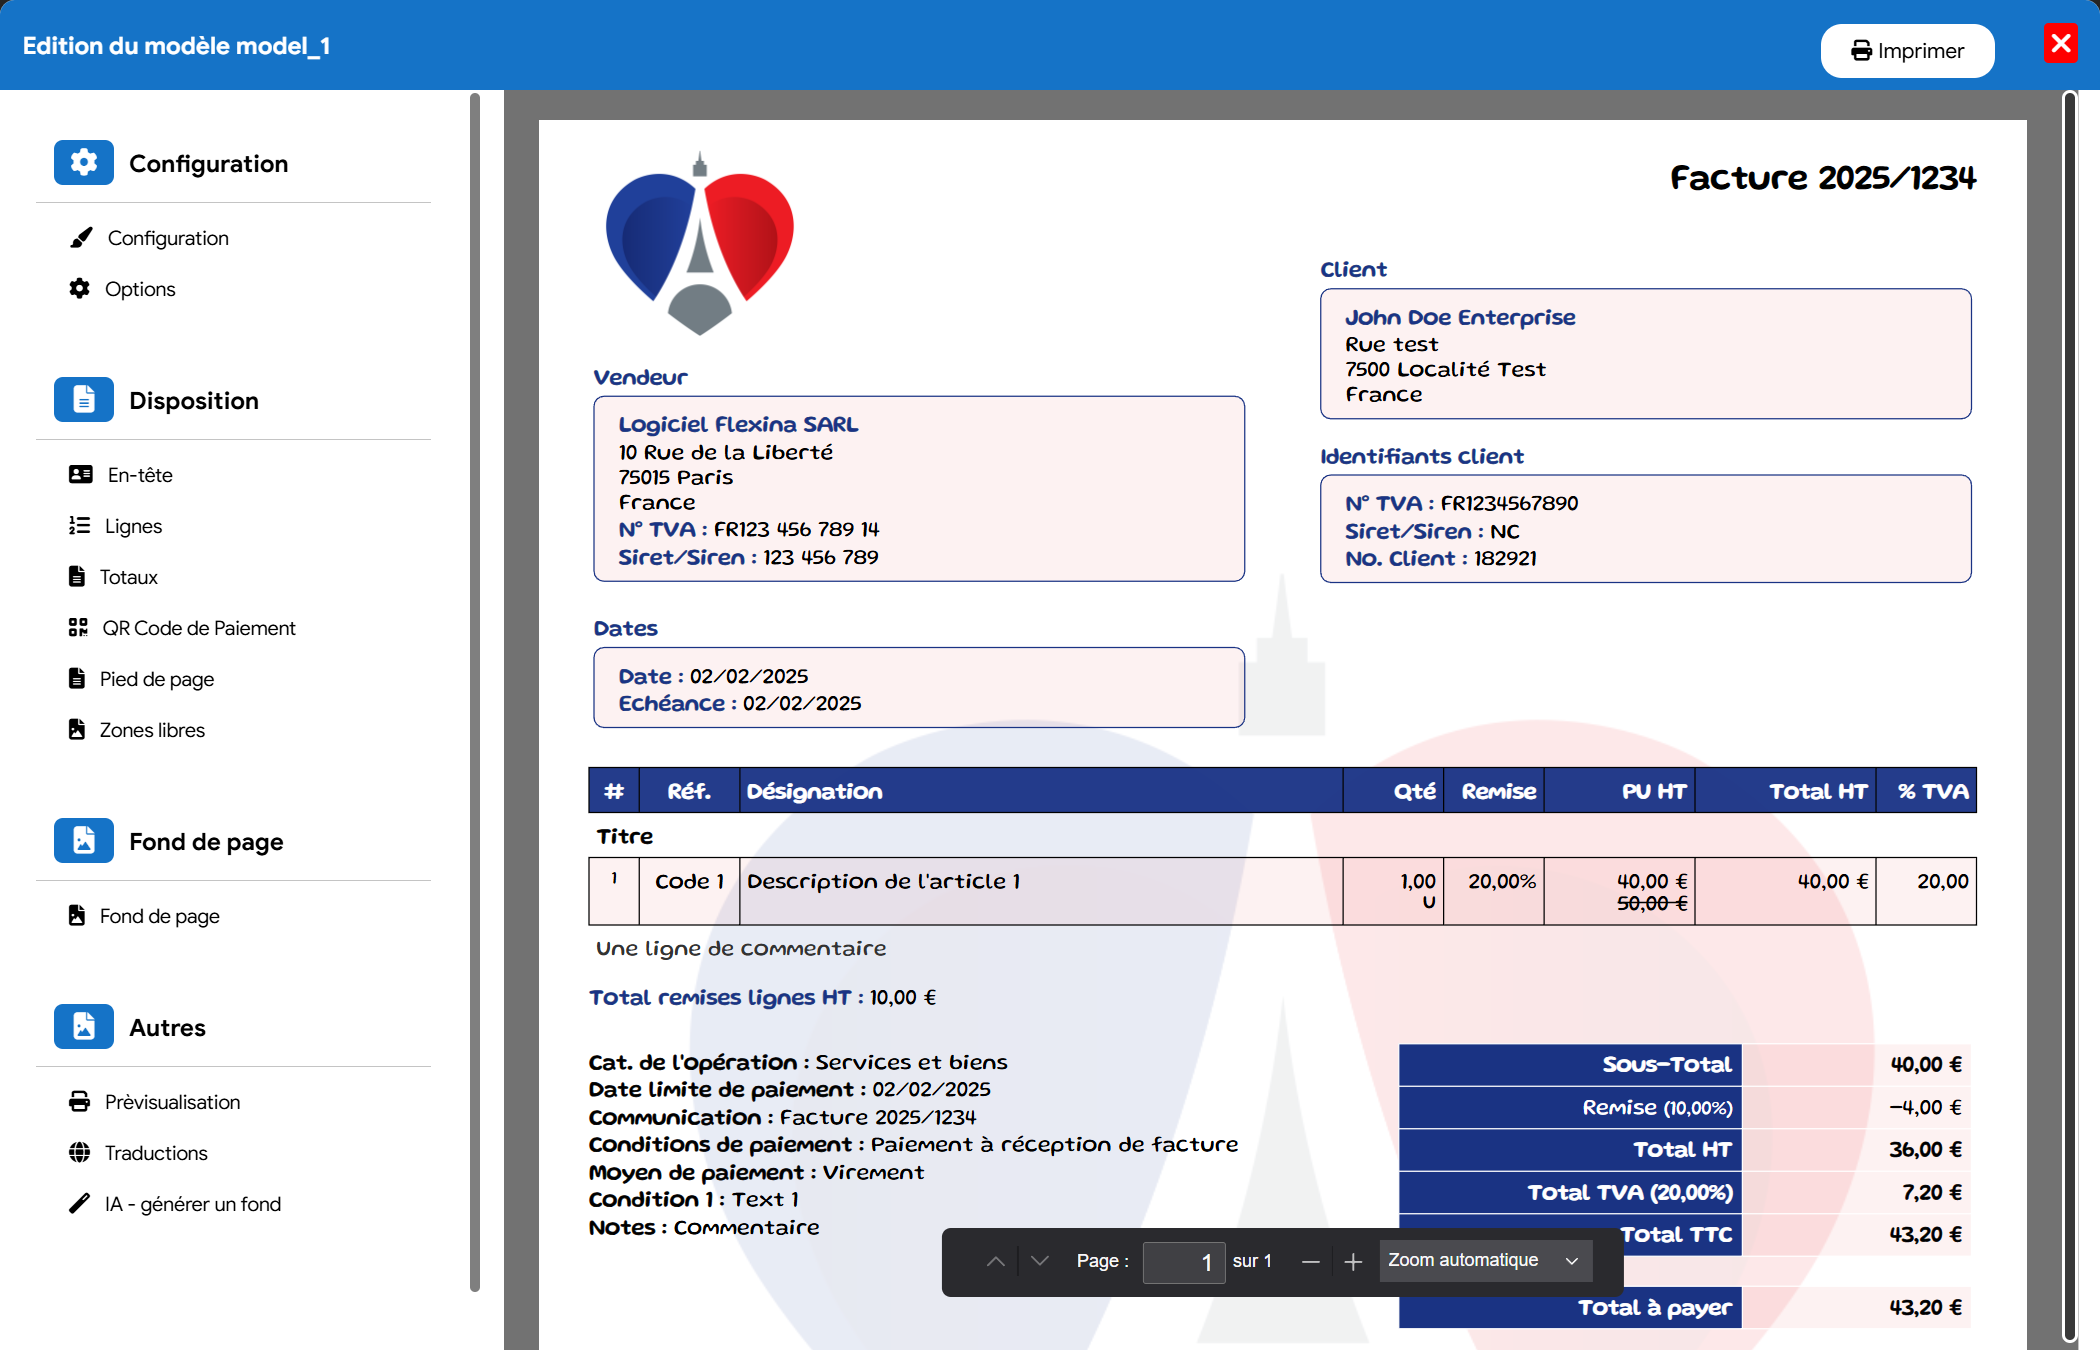Click the Sous-Total row label
The image size is (2100, 1350).
(1666, 1064)
